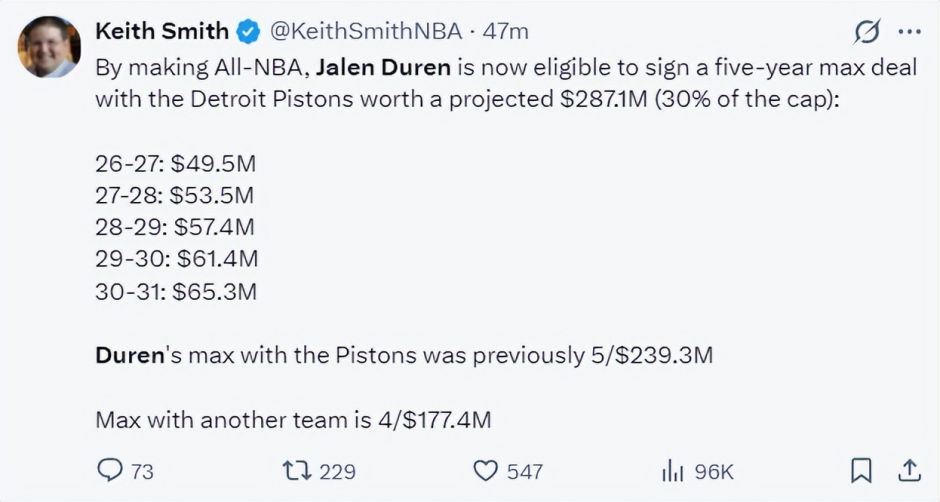Click the Grok explain icon

867,31
